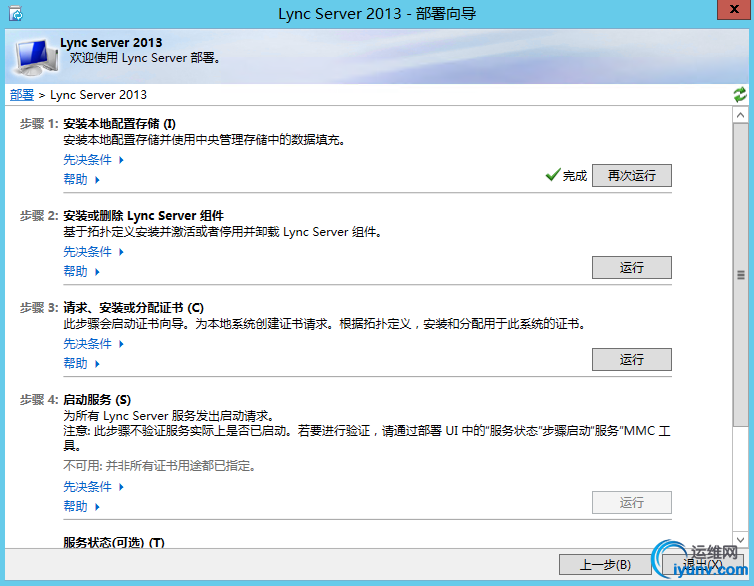
Task: Click 再次运行 for local configuration store
Action: coord(631,175)
